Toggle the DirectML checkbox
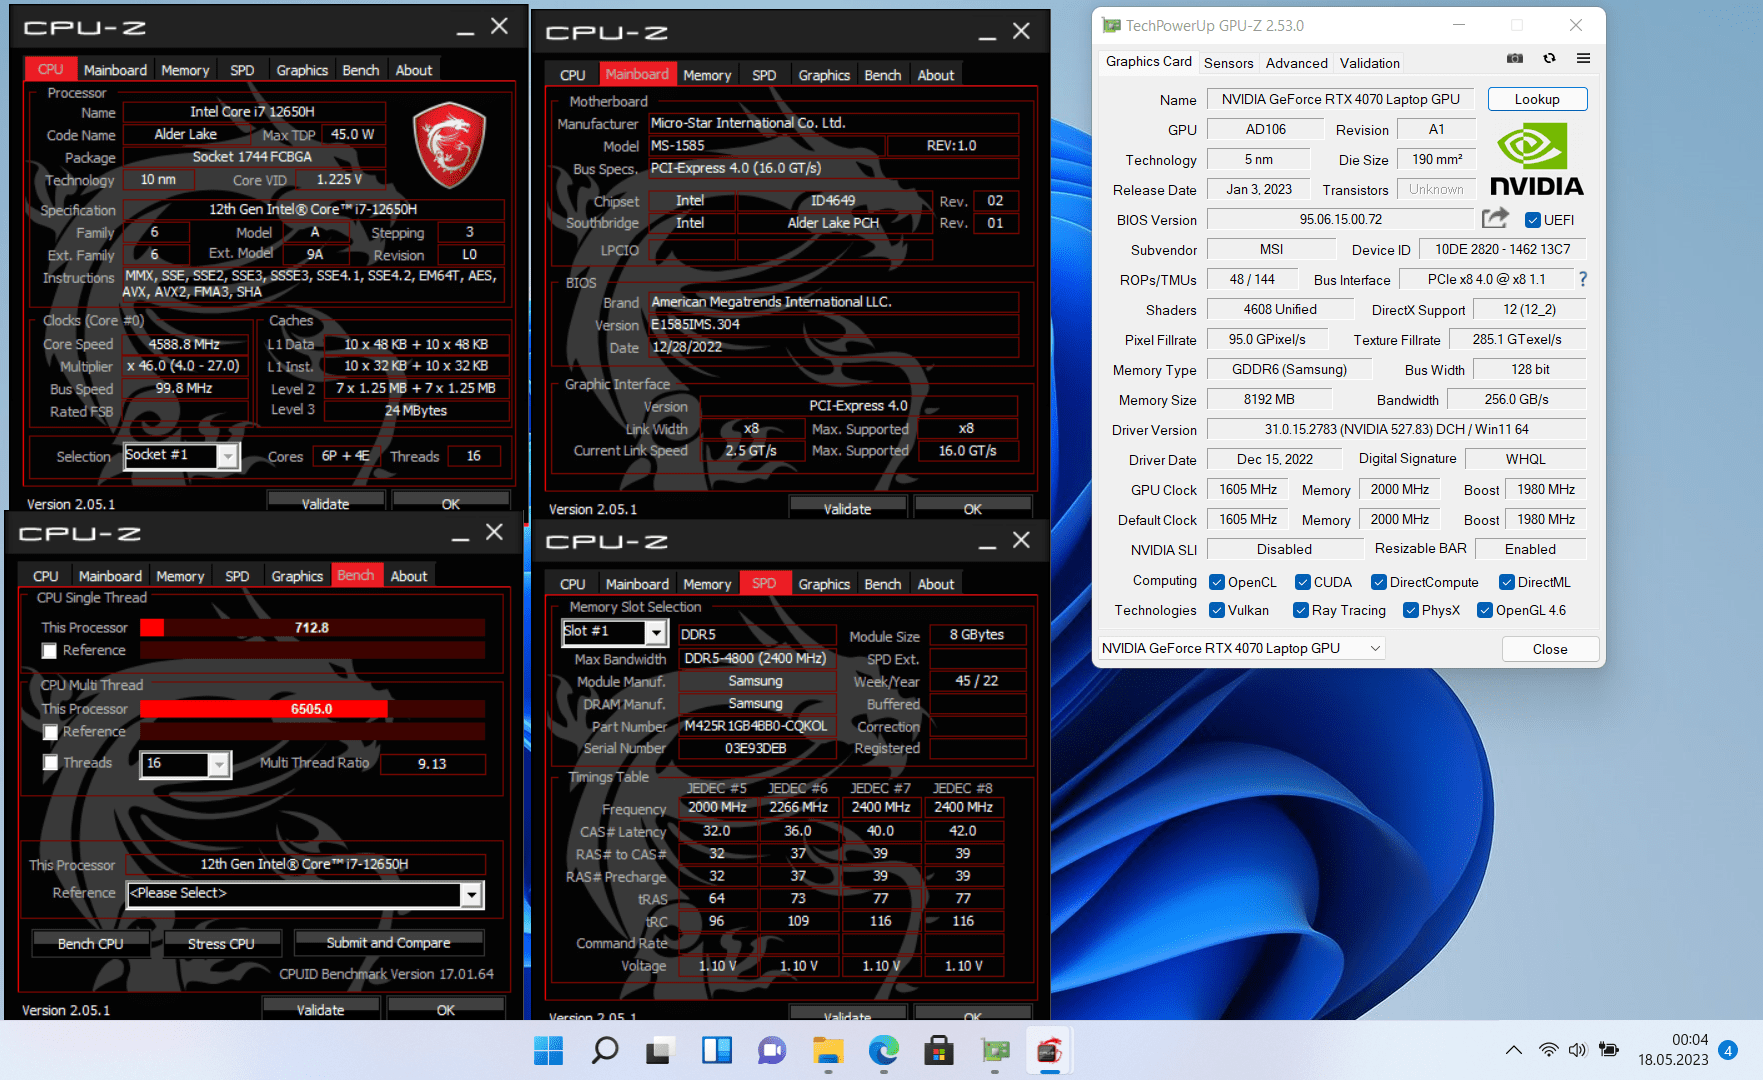This screenshot has width=1763, height=1080. click(x=1506, y=582)
